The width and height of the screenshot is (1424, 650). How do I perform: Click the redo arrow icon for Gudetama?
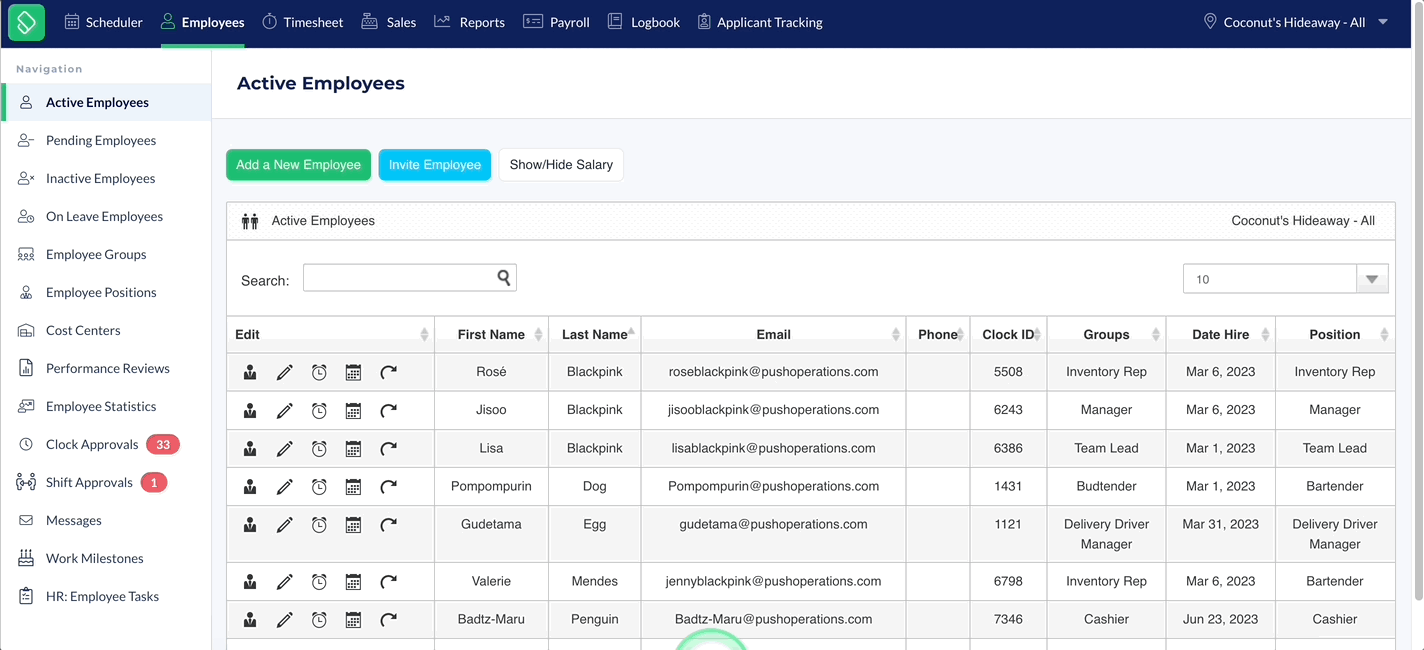[388, 525]
